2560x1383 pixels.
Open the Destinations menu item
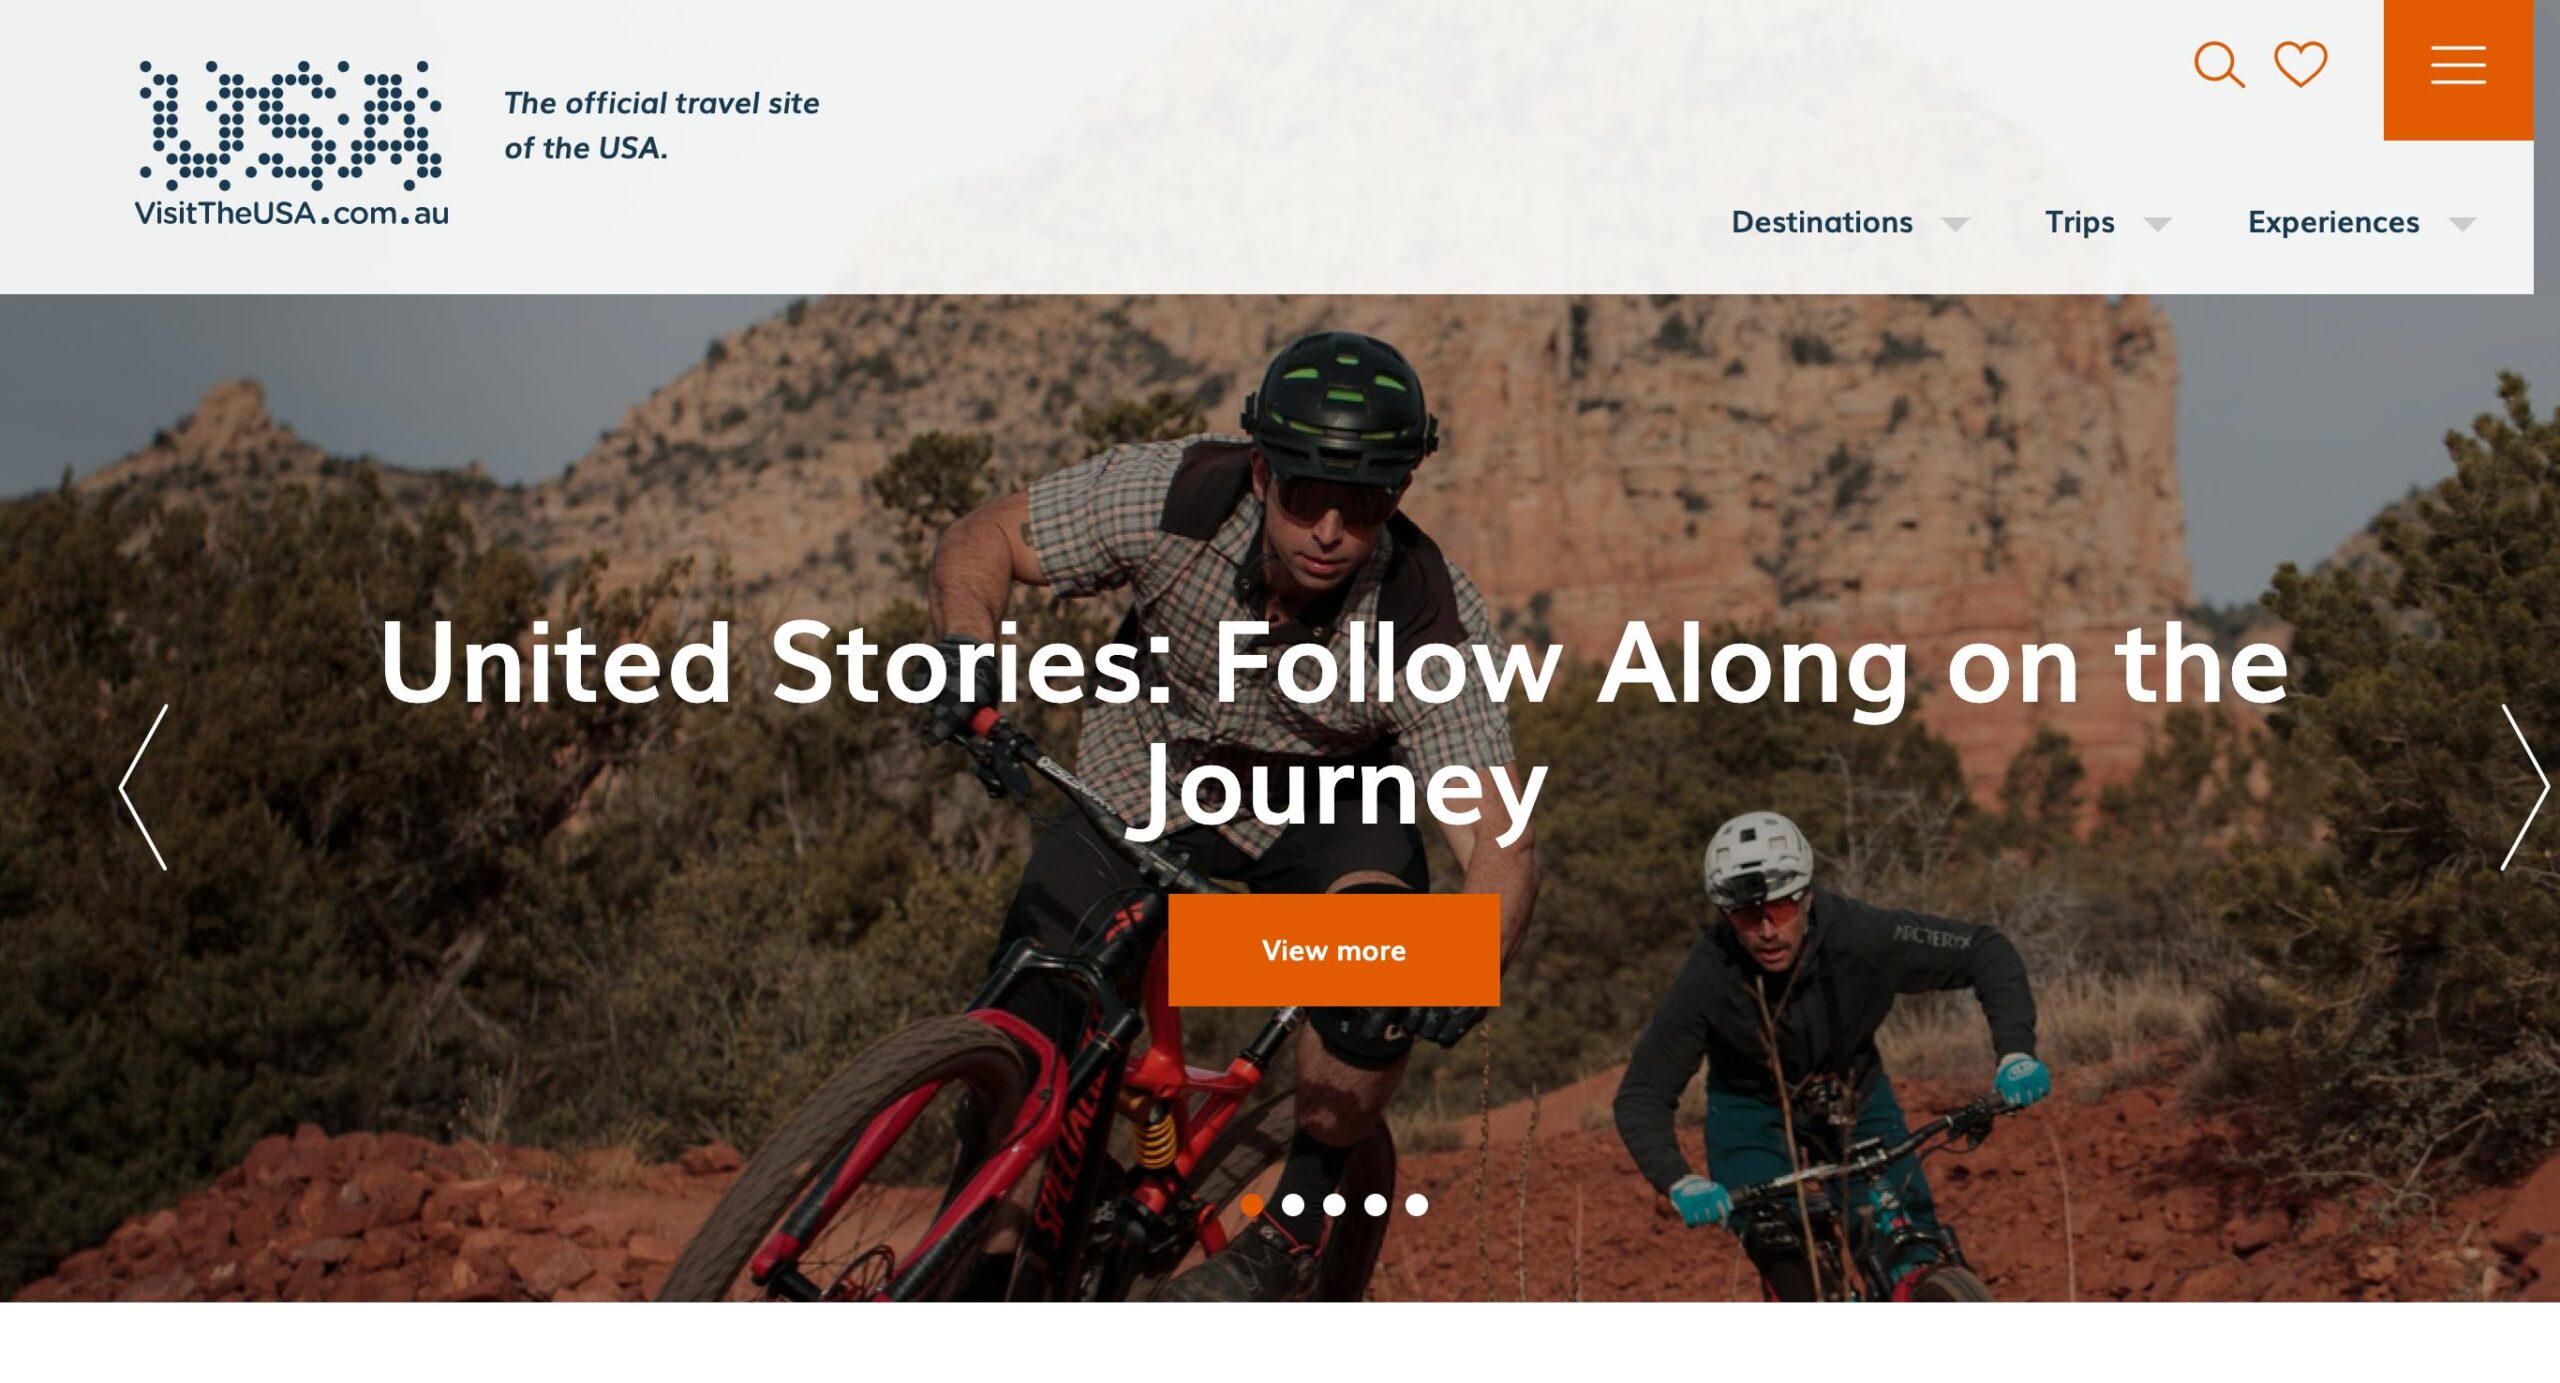click(1822, 222)
